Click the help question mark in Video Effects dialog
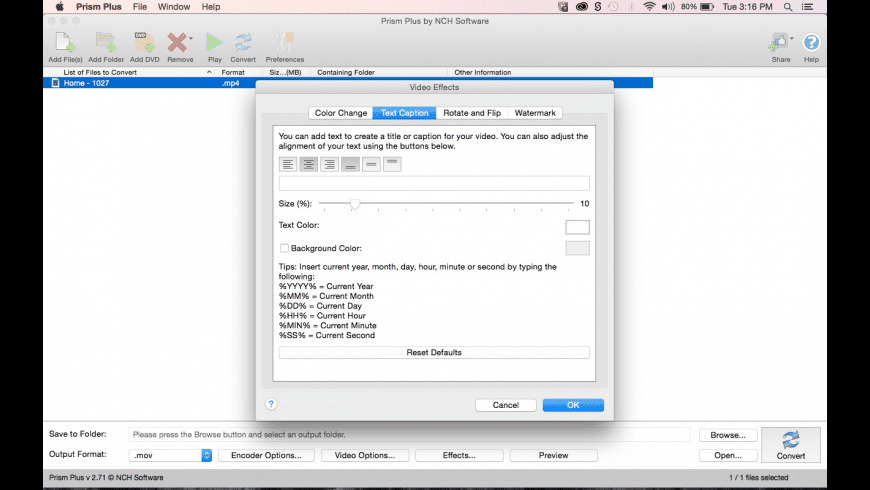The height and width of the screenshot is (490, 870). tap(271, 404)
